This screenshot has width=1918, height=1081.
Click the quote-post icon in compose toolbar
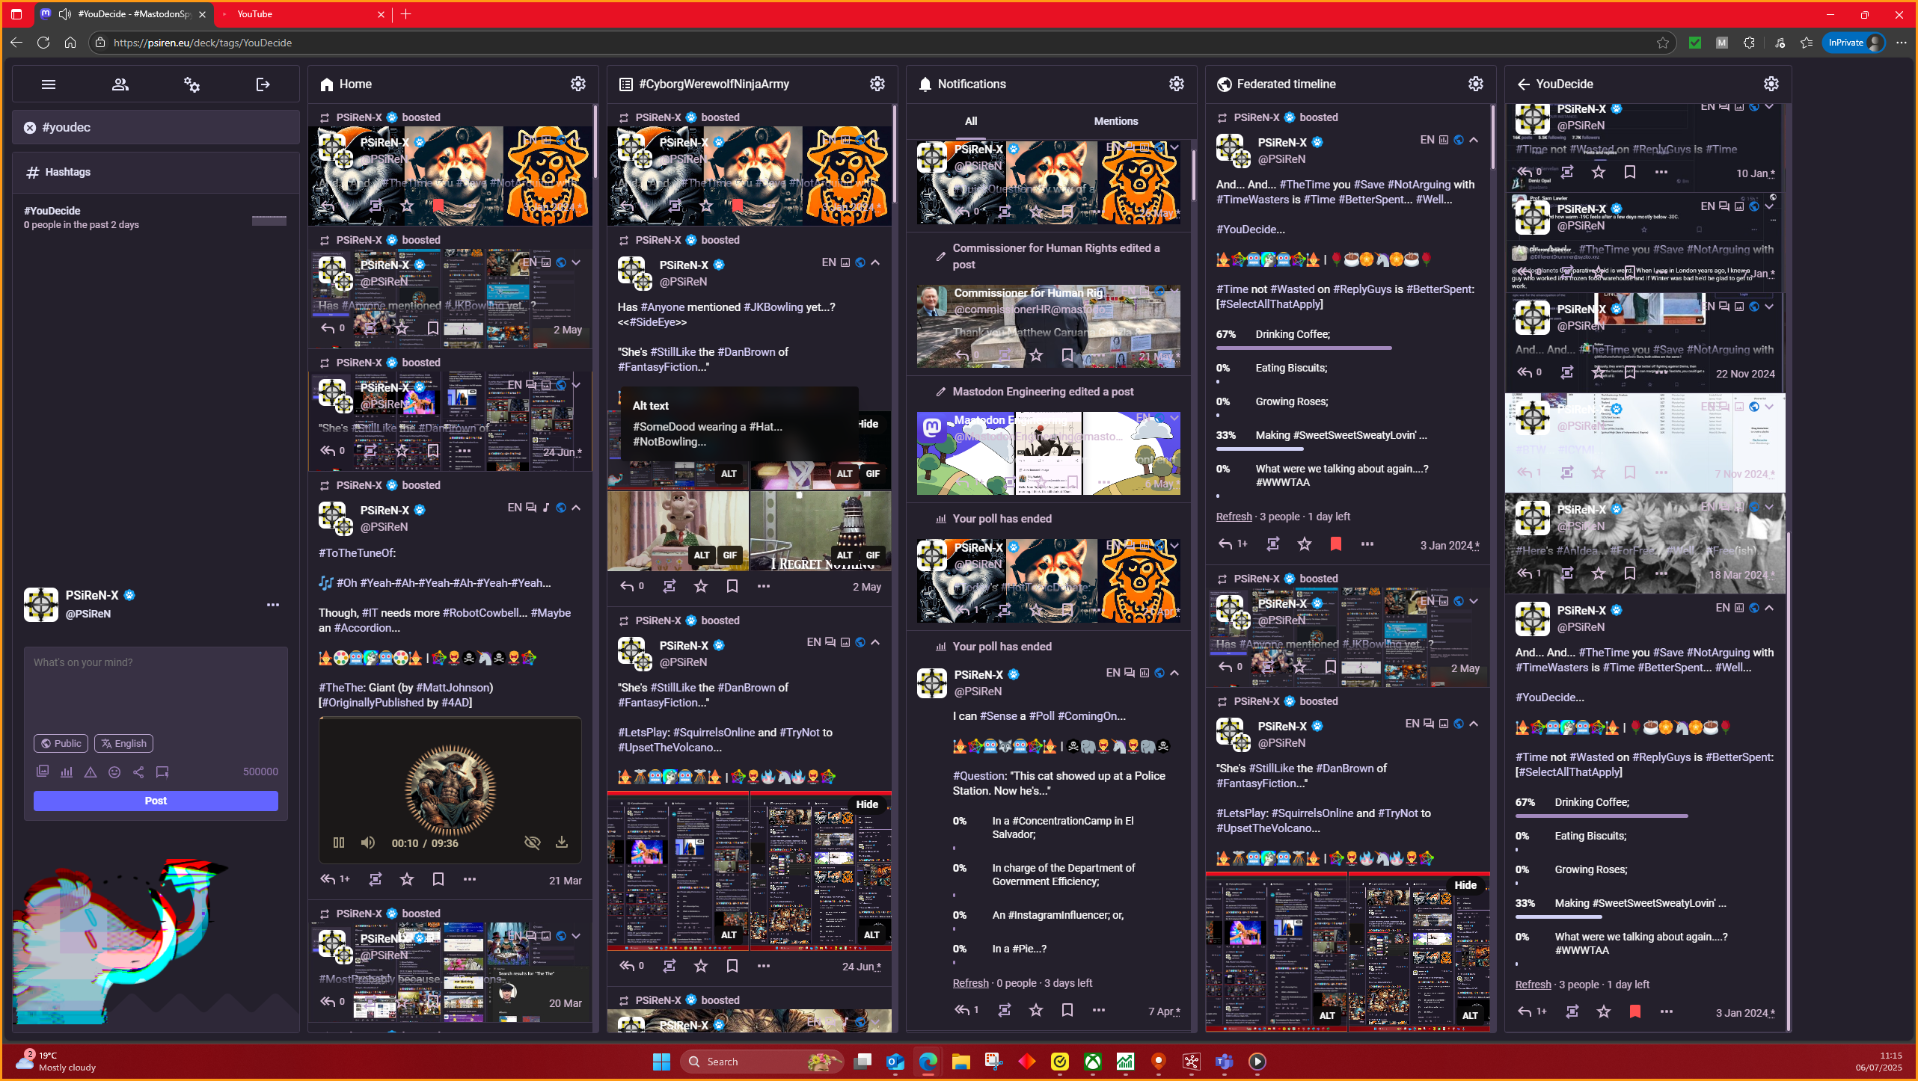162,772
